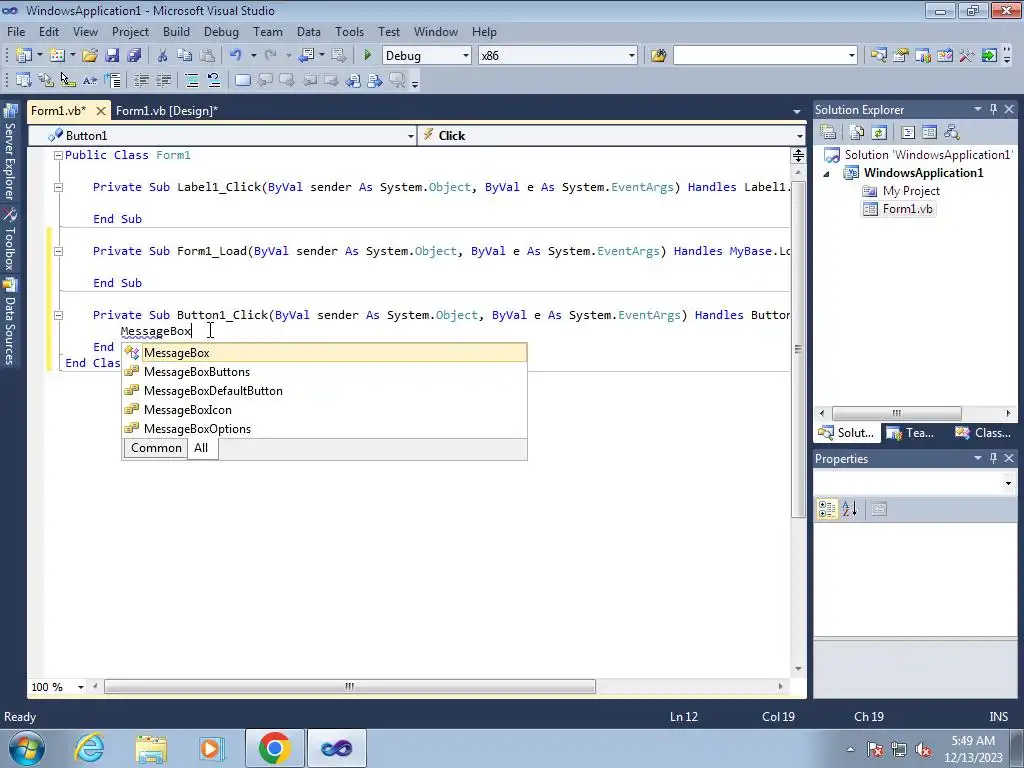Click the Find in Files icon
Image resolution: width=1024 pixels, height=768 pixels.
click(x=658, y=56)
